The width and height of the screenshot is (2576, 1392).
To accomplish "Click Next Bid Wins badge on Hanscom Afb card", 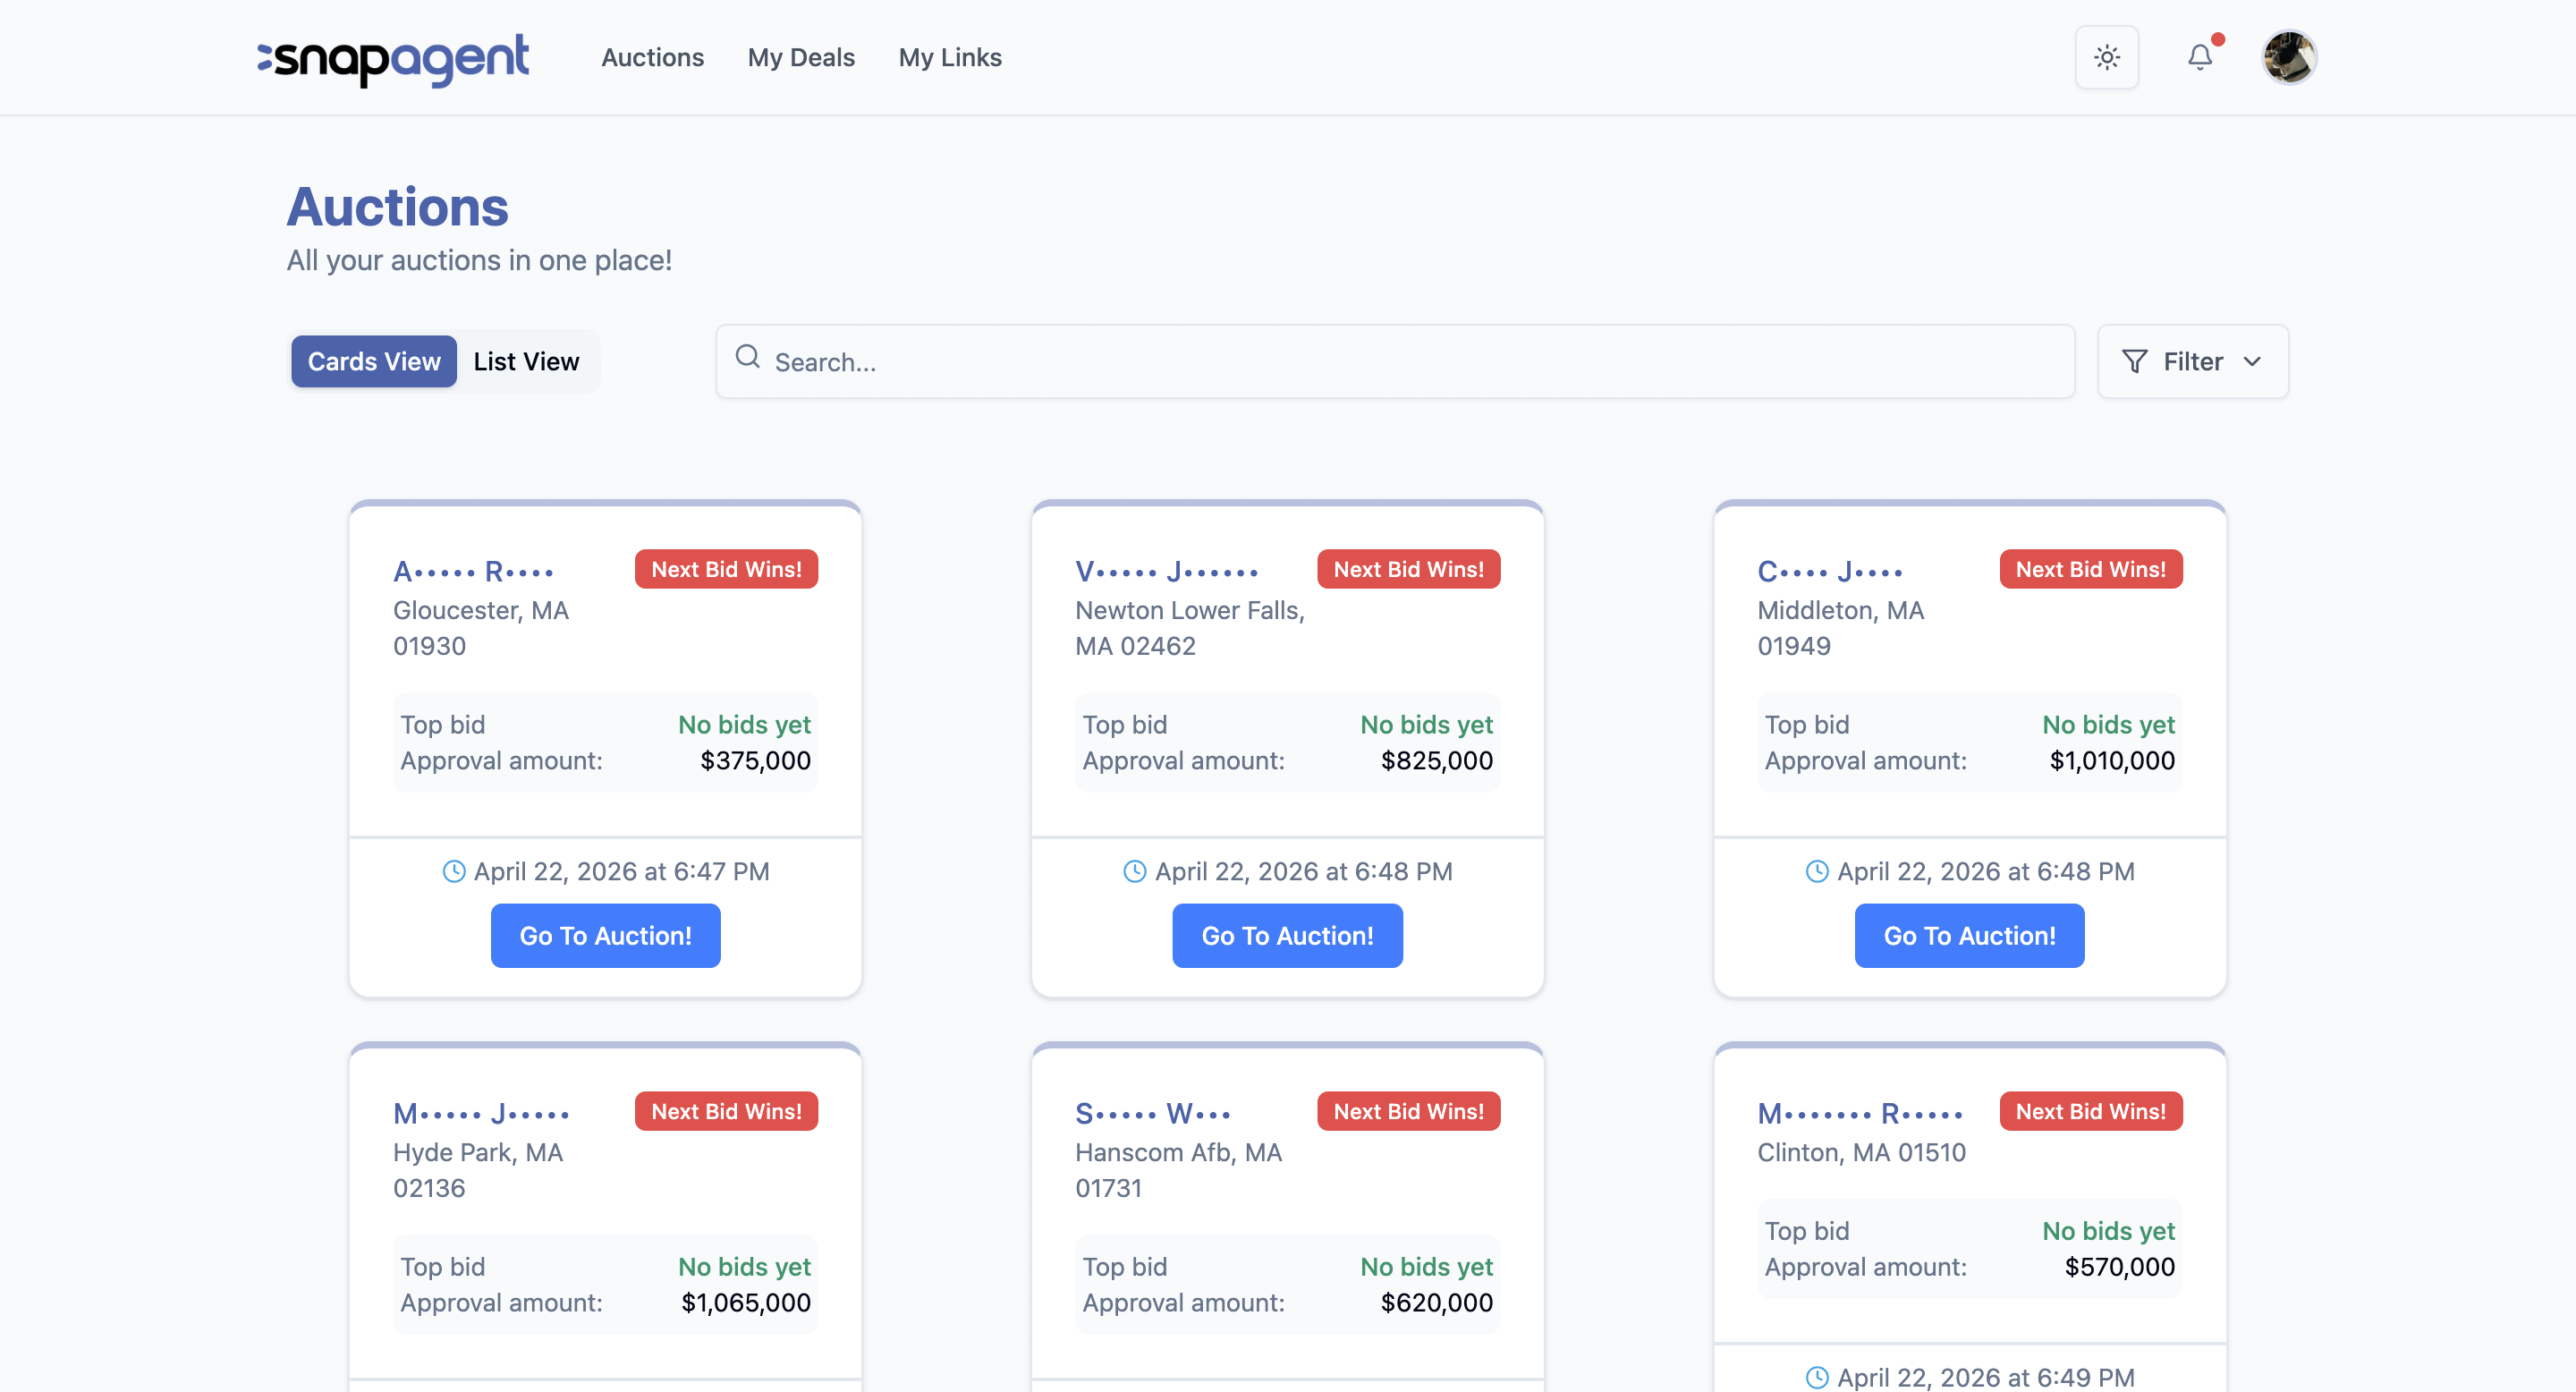I will point(1408,1111).
